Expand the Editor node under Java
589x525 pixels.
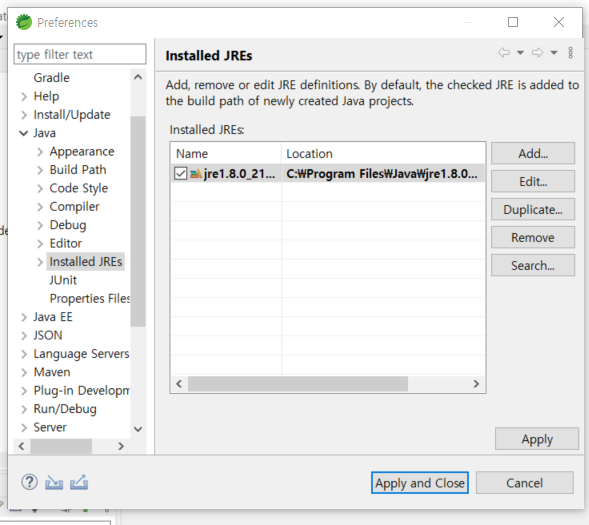tap(40, 244)
